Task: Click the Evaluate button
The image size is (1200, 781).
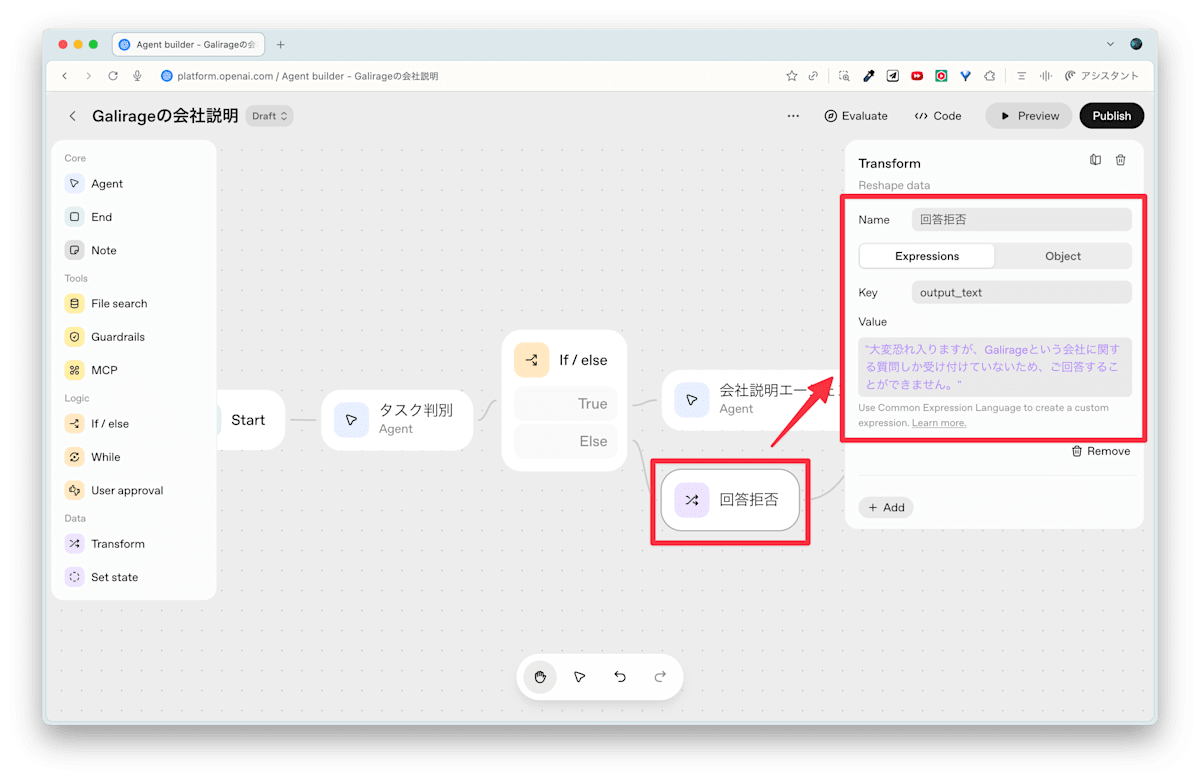Action: click(x=856, y=116)
